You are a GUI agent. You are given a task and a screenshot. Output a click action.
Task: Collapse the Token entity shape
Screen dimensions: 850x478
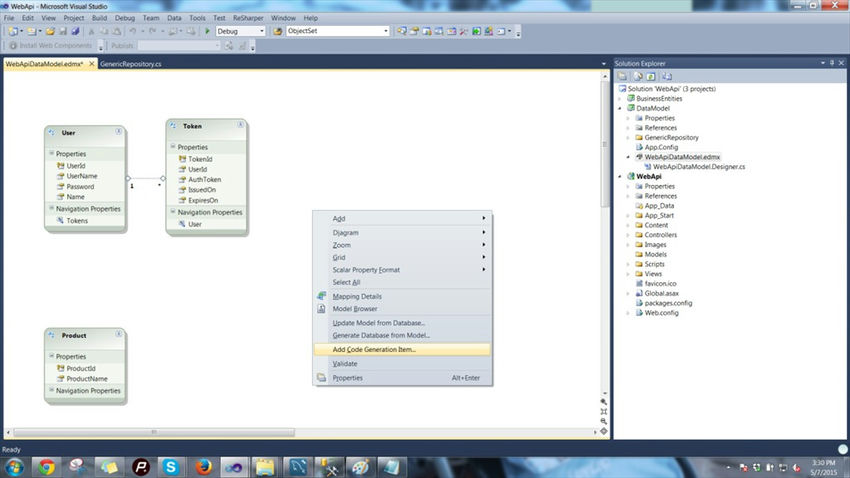[240, 125]
